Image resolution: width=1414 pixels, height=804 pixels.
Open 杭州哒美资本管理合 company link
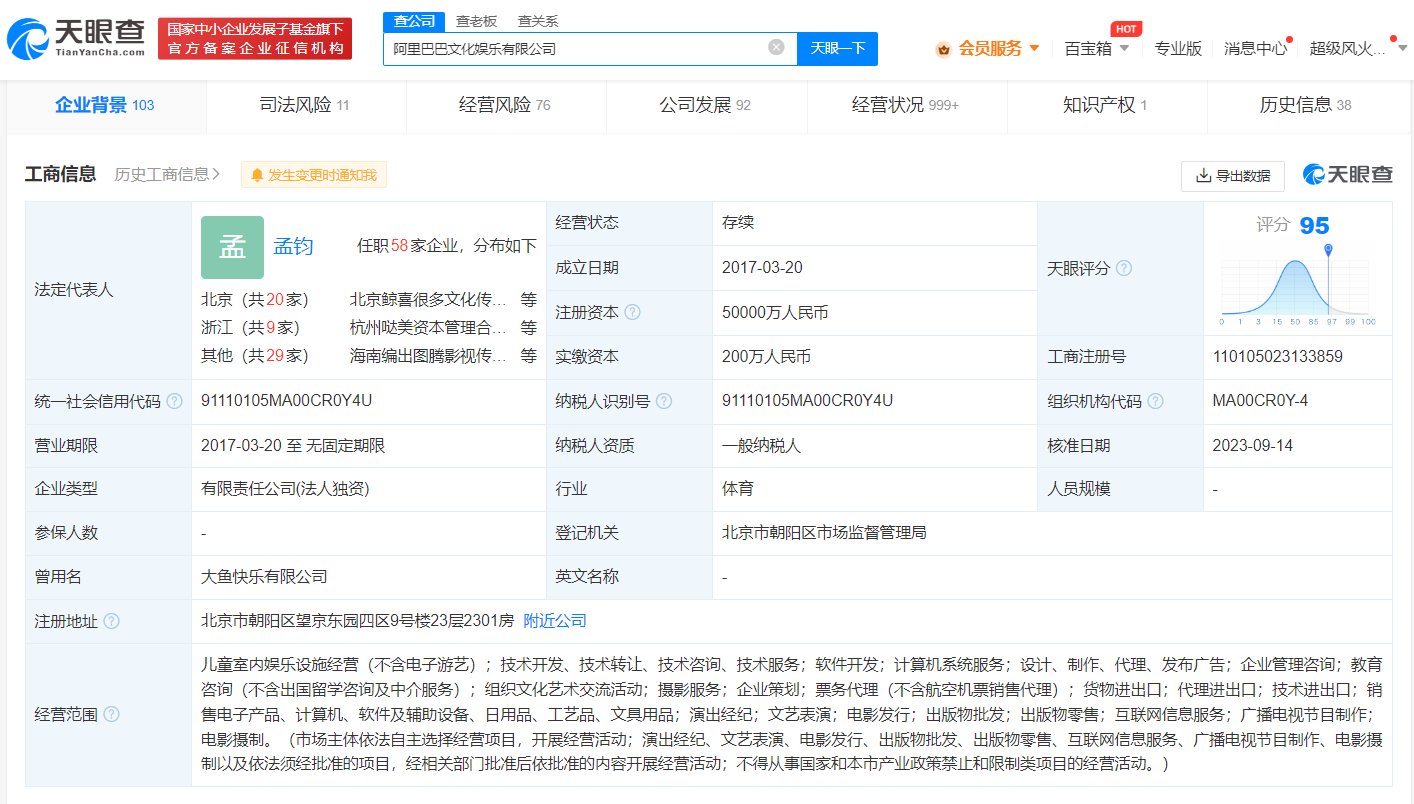[429, 327]
